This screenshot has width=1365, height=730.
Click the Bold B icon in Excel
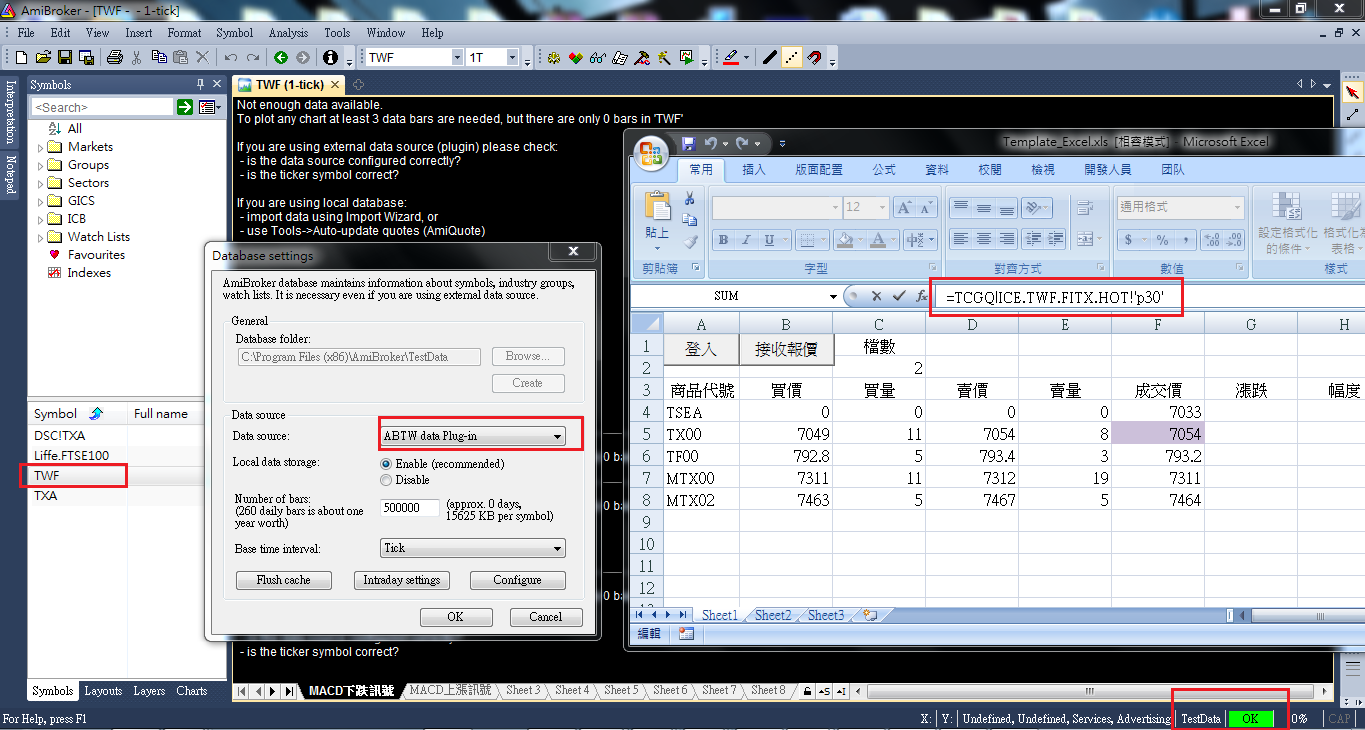pos(723,240)
